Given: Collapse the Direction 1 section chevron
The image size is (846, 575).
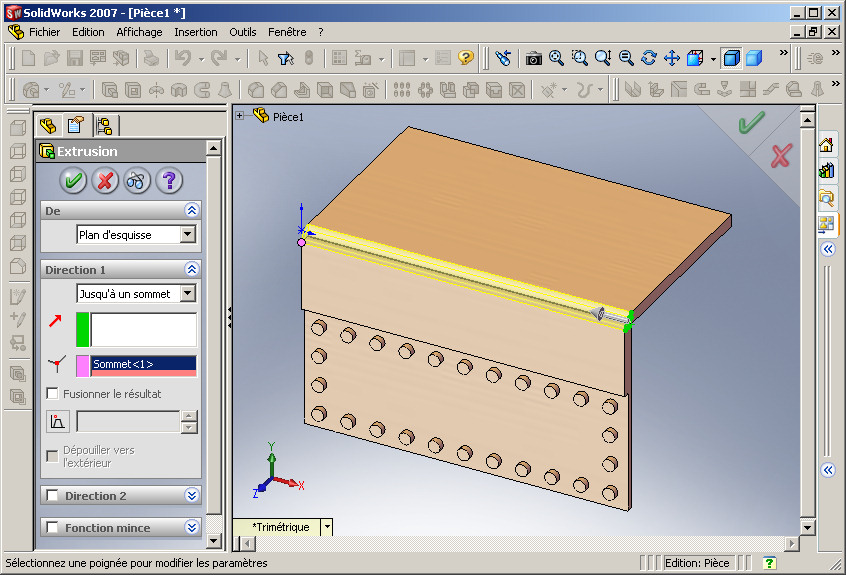Looking at the screenshot, I should pyautogui.click(x=192, y=269).
